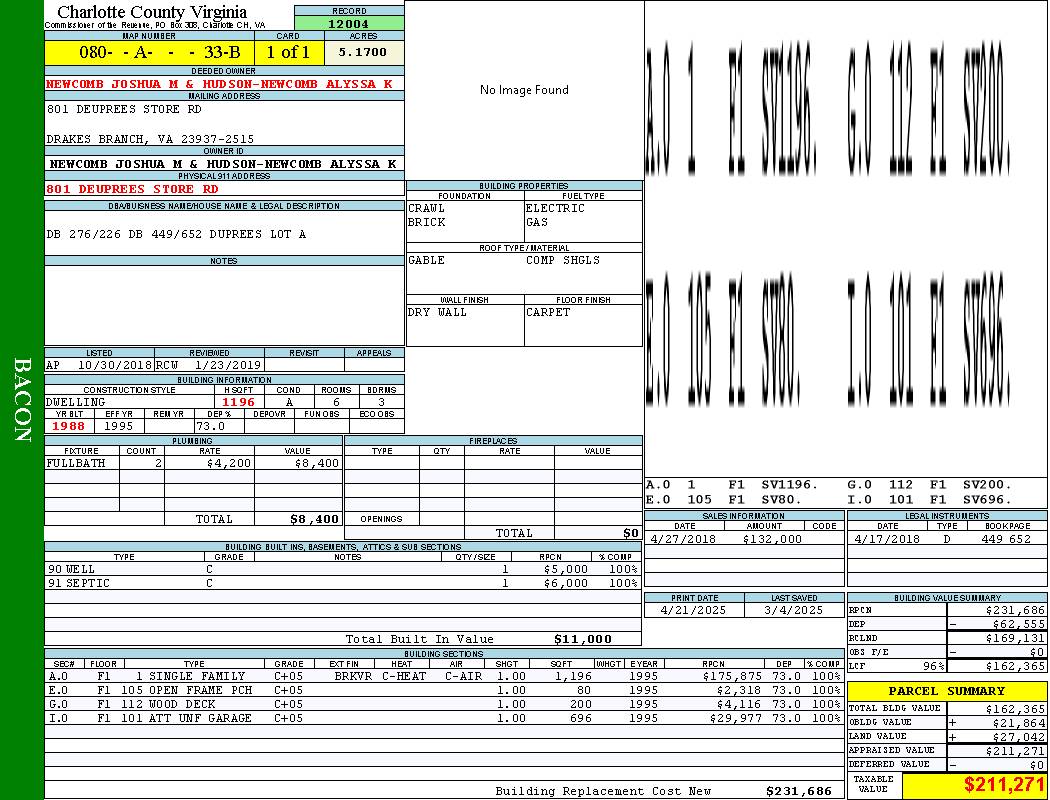Click the BACON label on green sidebar
The image size is (1050, 800).
coord(22,400)
